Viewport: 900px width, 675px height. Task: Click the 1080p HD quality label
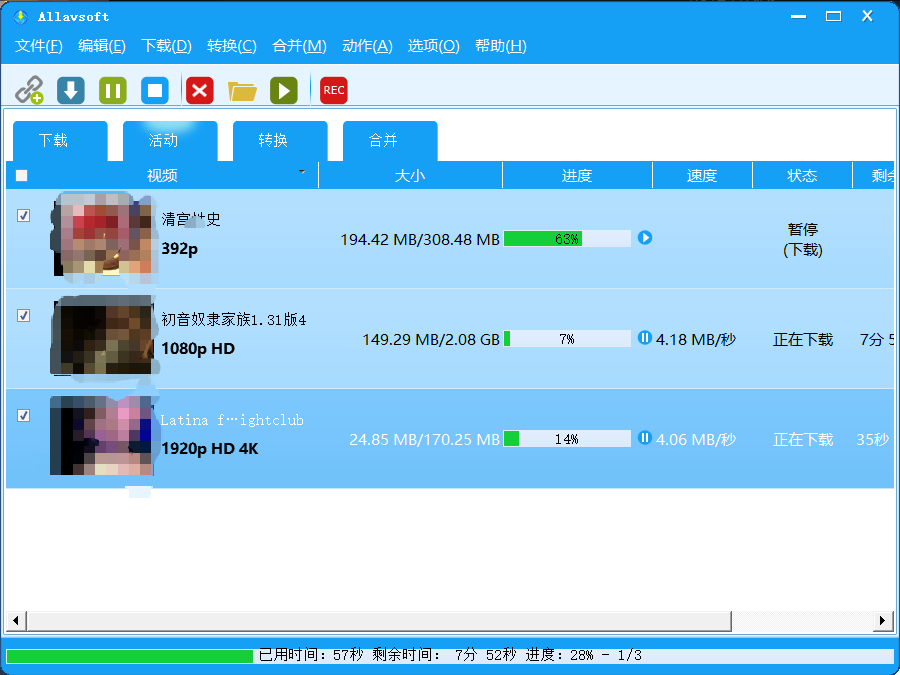pos(198,349)
